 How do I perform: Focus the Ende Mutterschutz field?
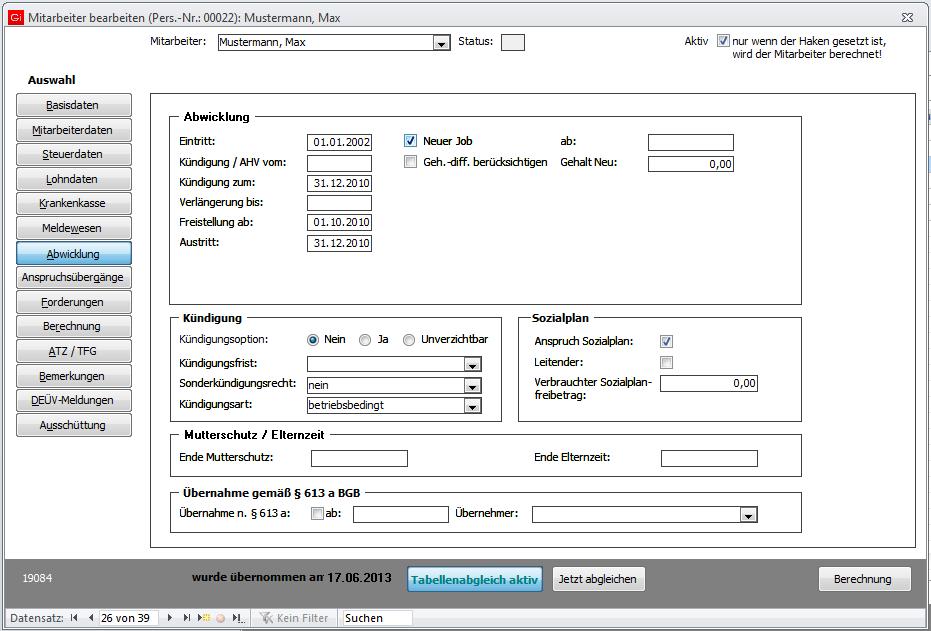tap(360, 458)
